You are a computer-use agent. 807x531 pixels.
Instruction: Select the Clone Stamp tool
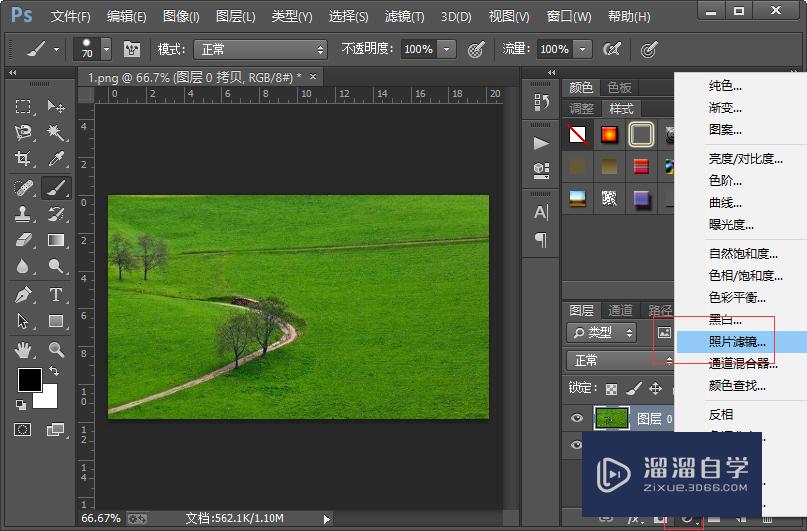point(24,213)
